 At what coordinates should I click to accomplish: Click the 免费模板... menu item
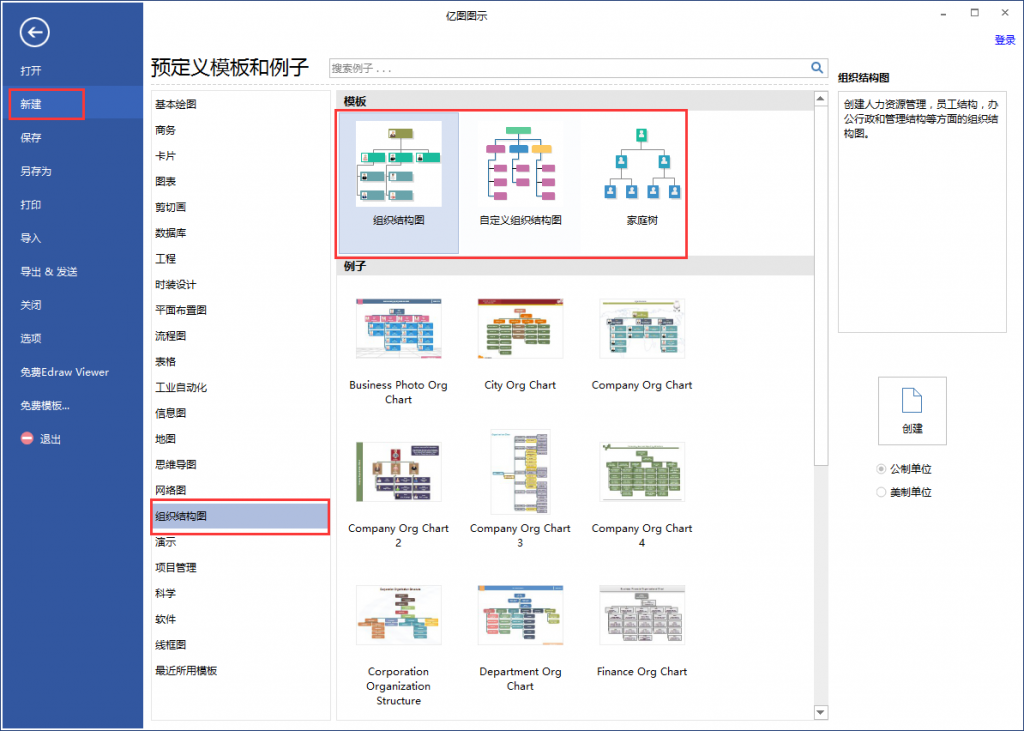pos(45,405)
